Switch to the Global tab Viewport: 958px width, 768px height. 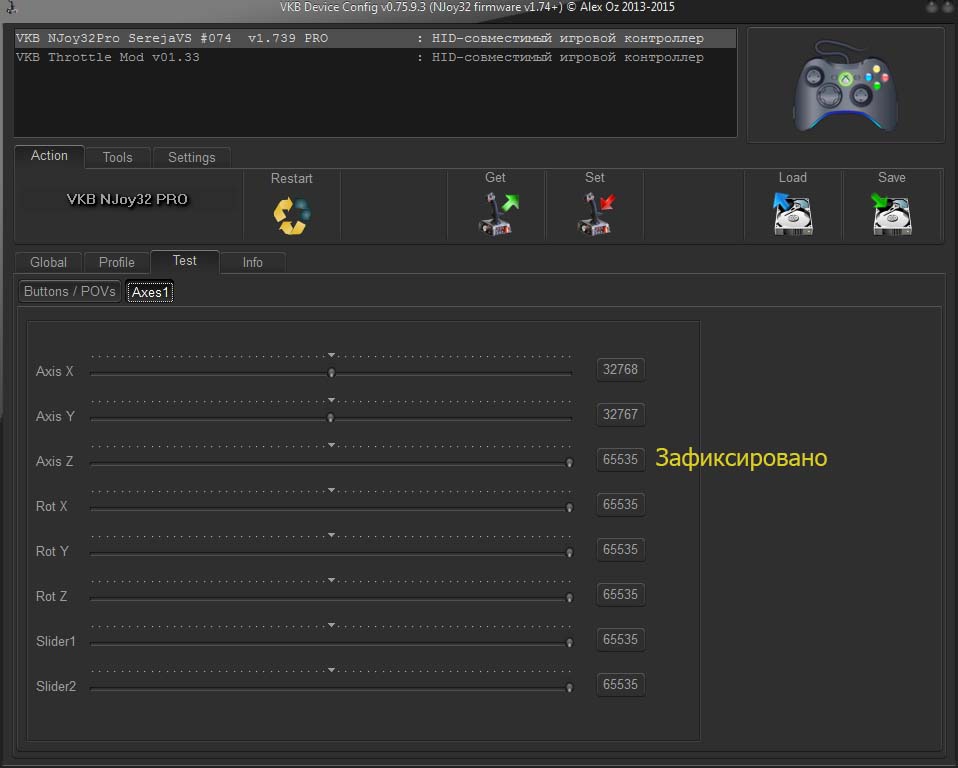(x=48, y=262)
